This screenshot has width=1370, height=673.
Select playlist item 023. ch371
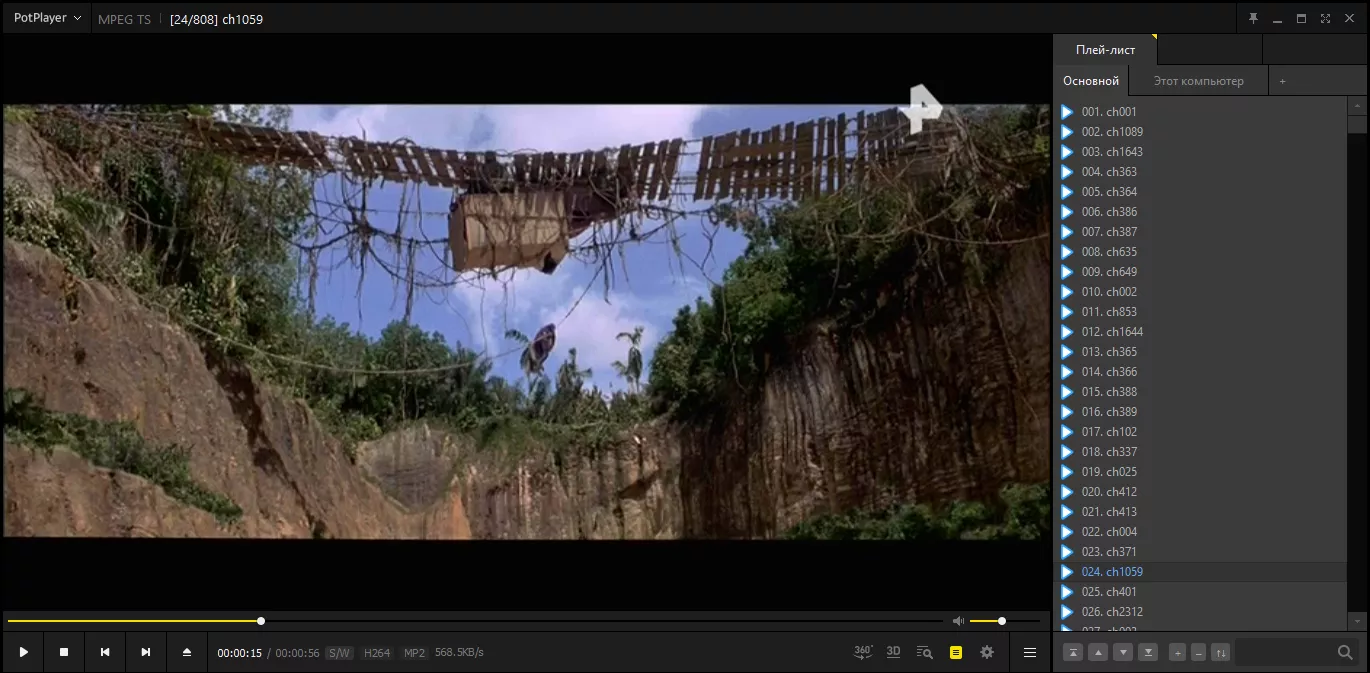tap(1201, 552)
